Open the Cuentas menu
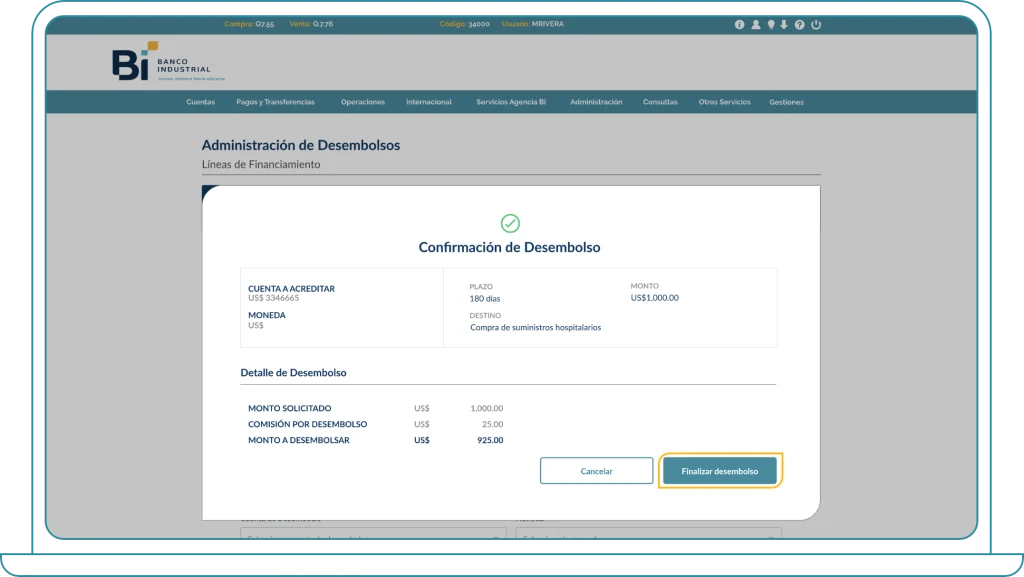The height and width of the screenshot is (577, 1024). click(200, 102)
